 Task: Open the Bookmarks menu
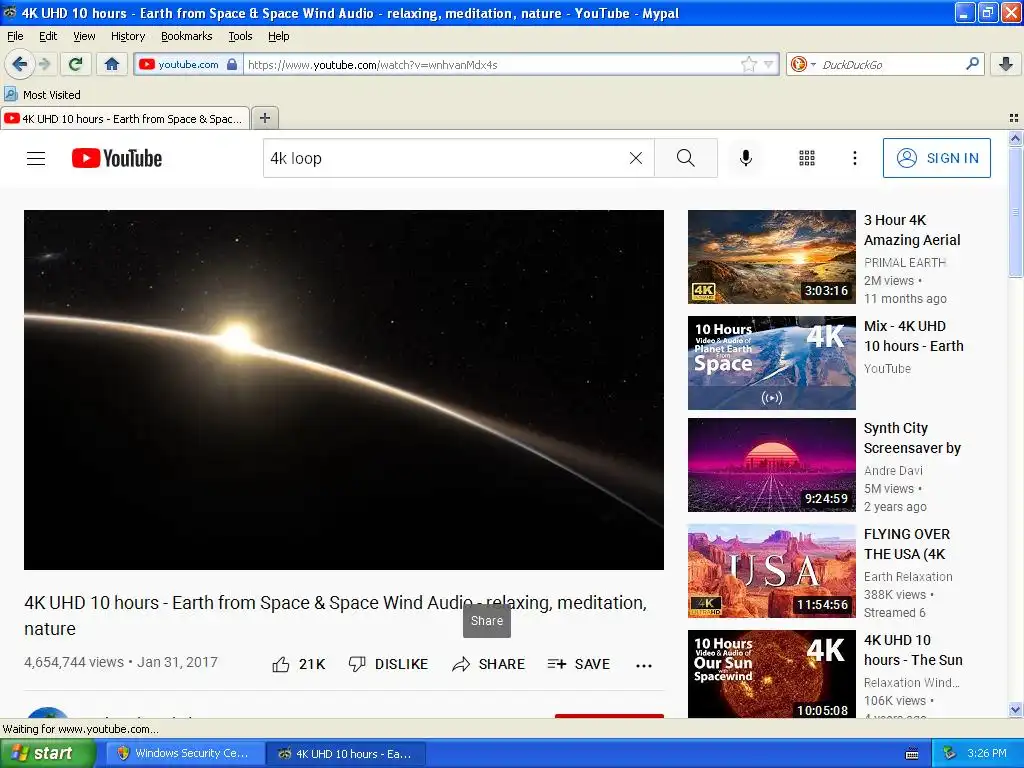click(x=186, y=36)
